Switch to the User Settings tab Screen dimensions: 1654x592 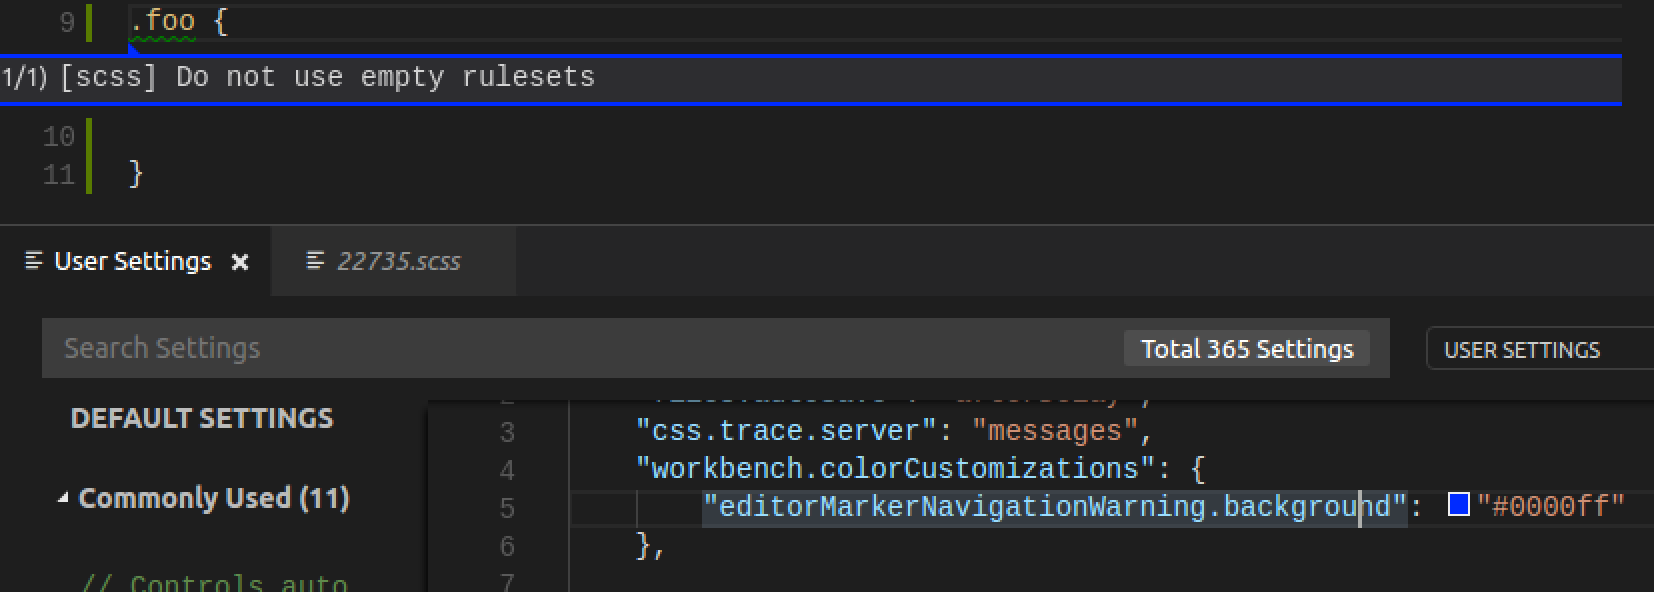(135, 261)
